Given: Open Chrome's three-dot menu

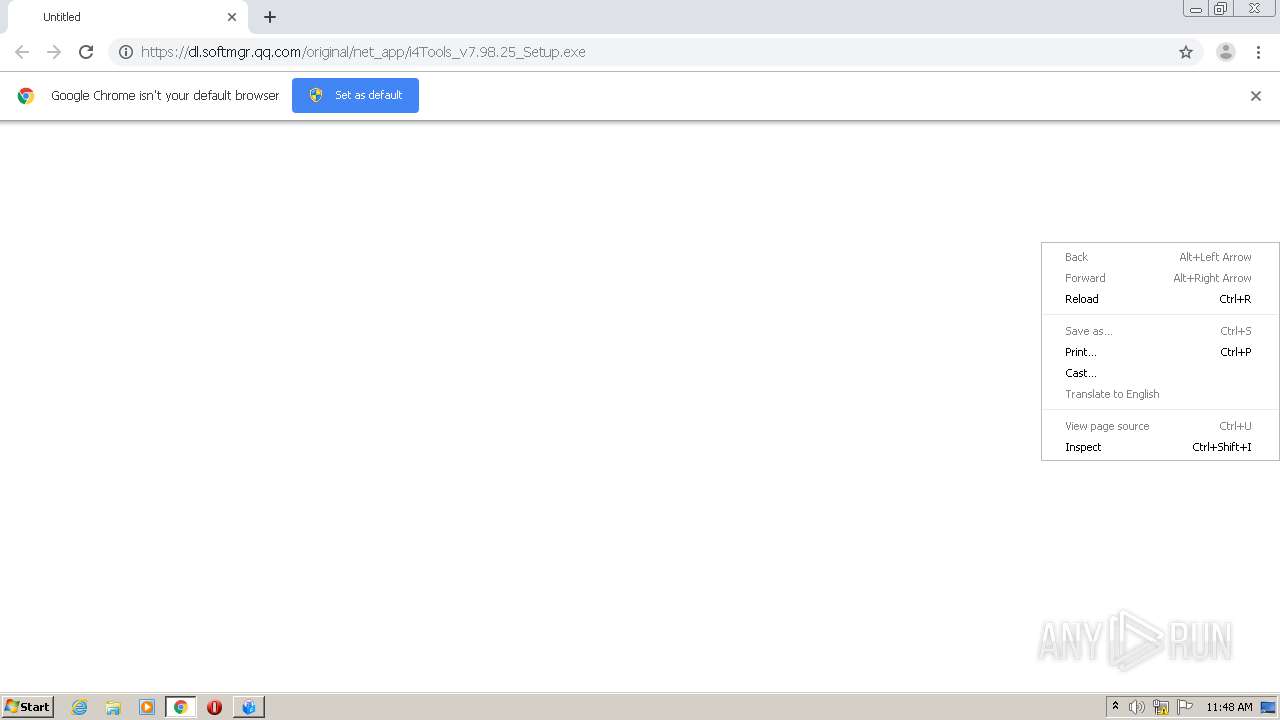Looking at the screenshot, I should coord(1258,52).
